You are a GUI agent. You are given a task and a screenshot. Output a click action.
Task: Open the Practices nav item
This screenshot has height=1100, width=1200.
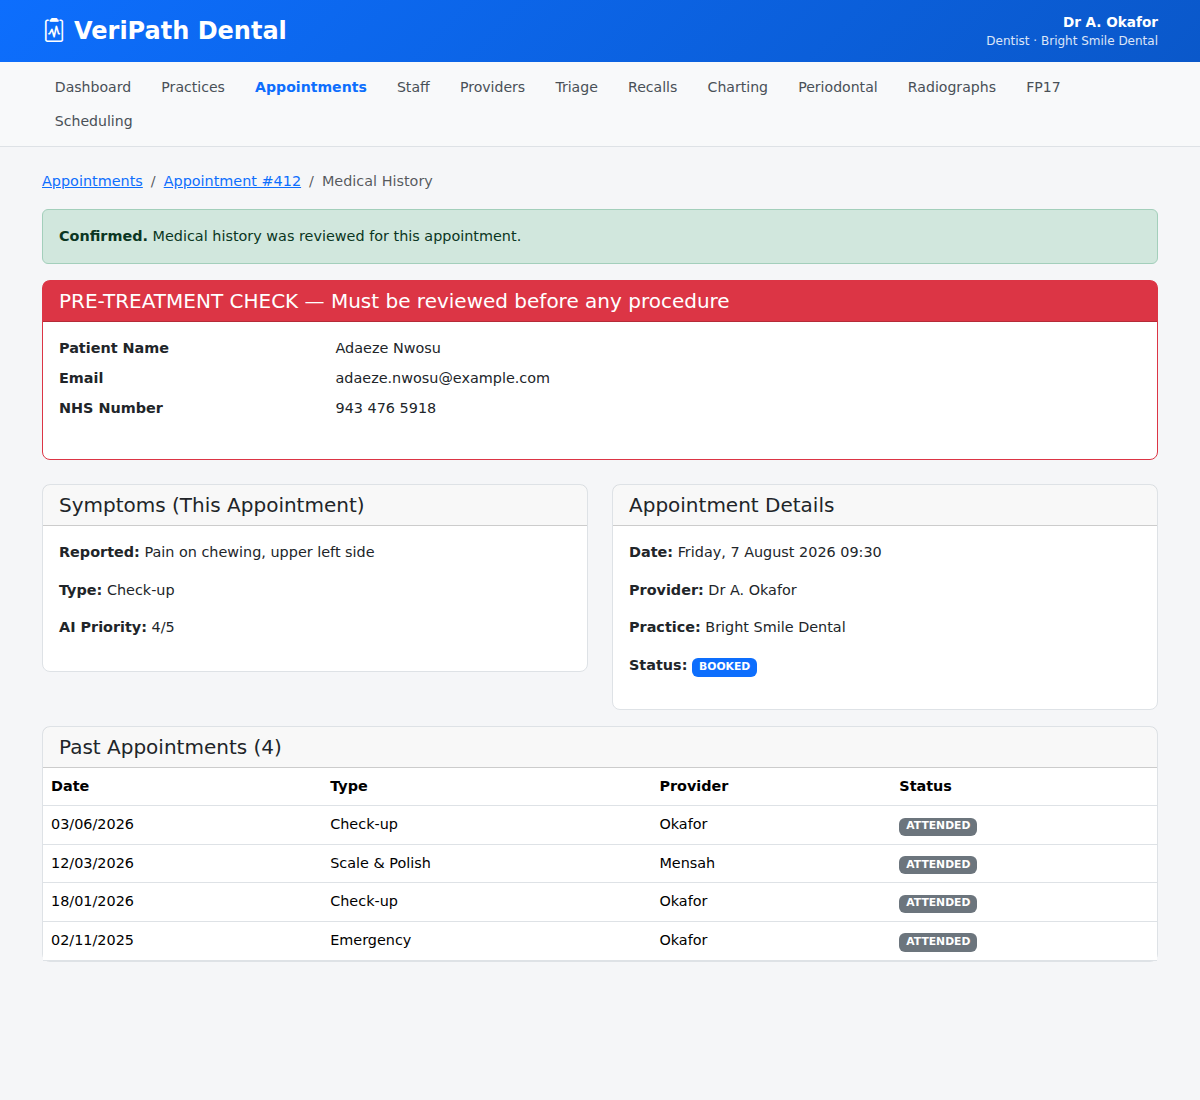pos(193,87)
